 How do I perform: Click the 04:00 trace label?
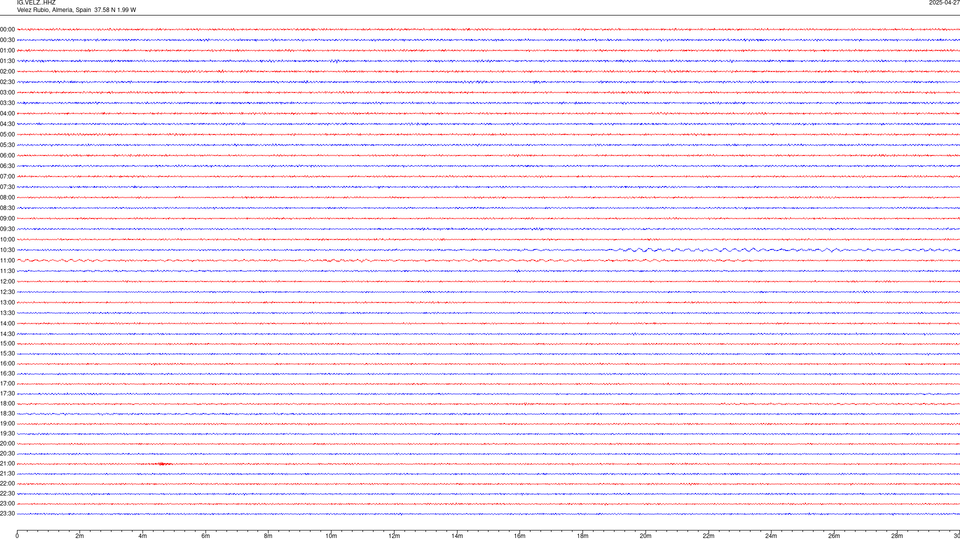(7, 113)
